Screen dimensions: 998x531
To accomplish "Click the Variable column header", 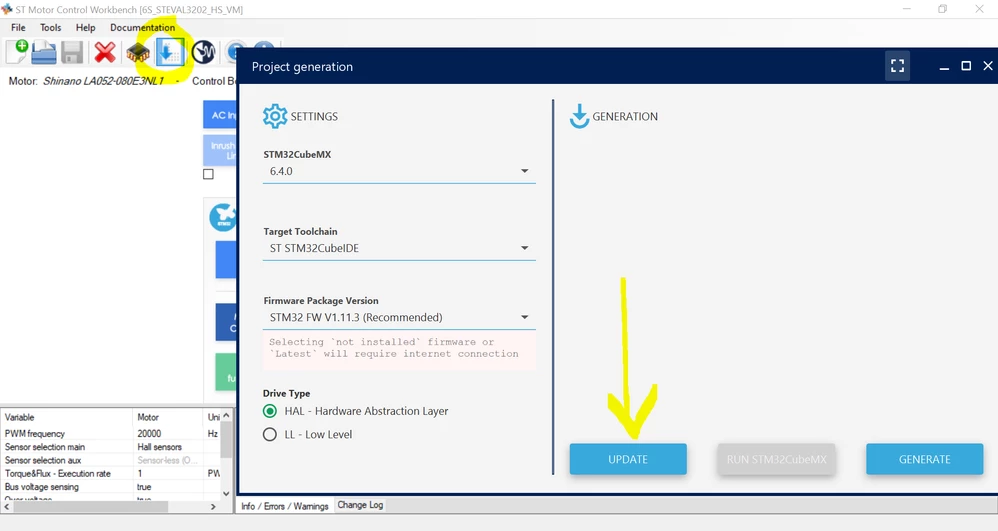I will pos(66,417).
